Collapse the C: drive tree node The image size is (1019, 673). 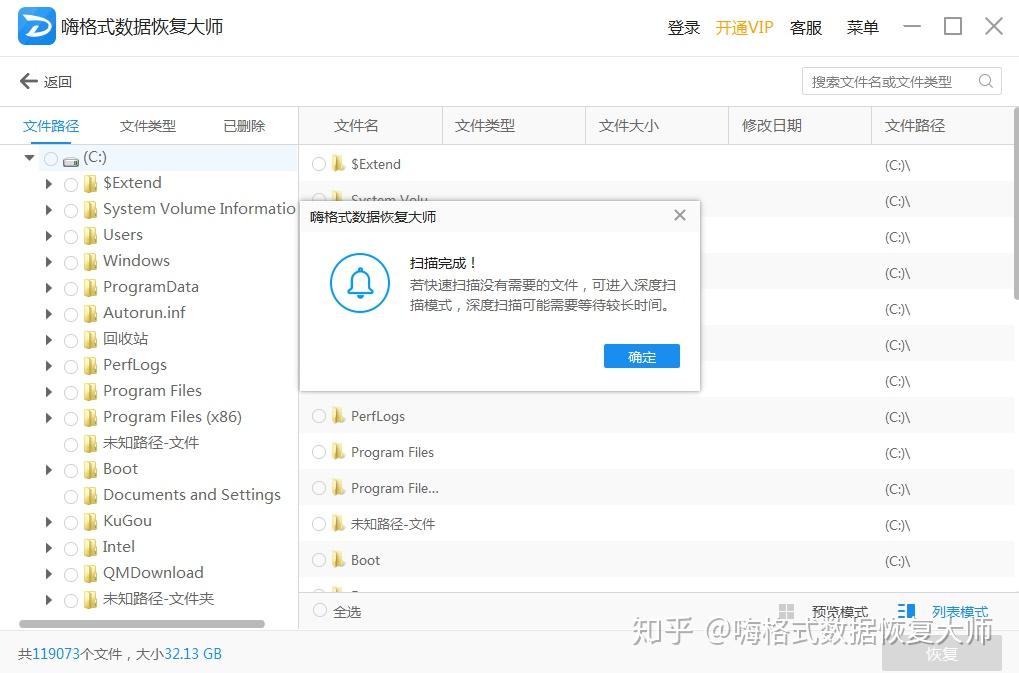(x=30, y=158)
